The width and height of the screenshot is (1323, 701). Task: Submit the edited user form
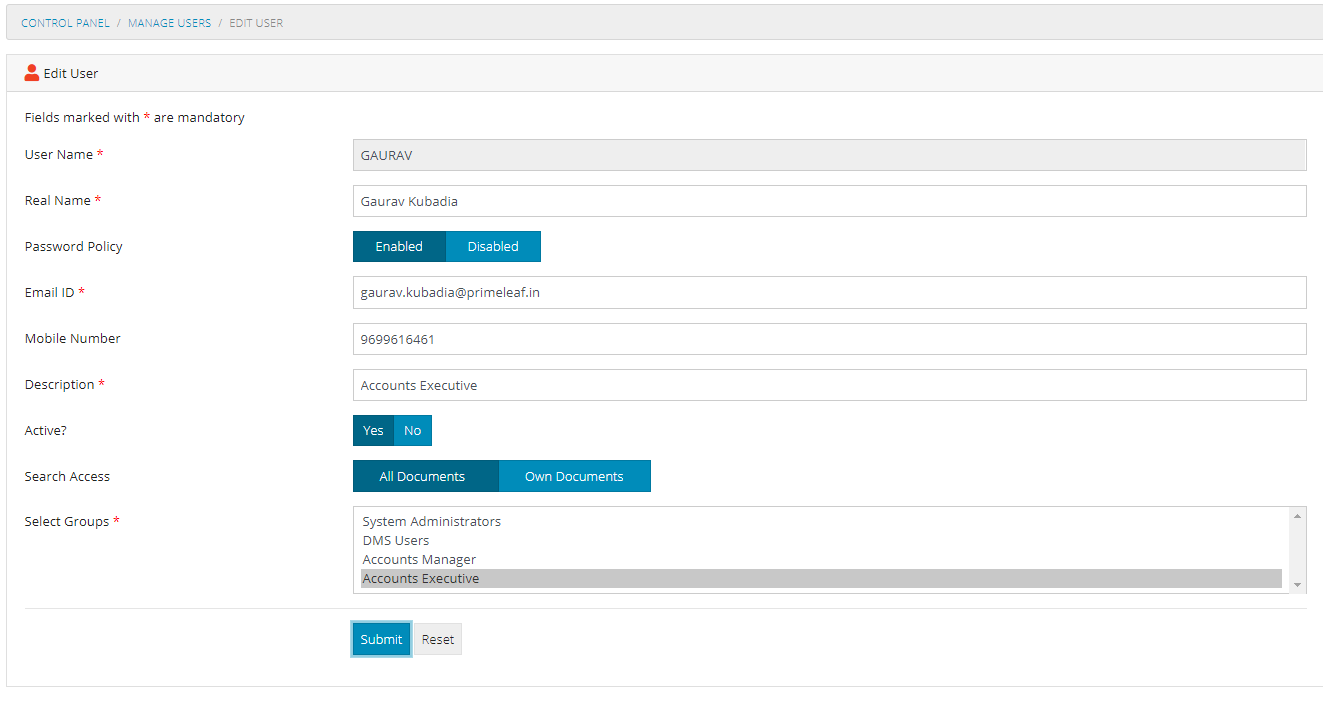(x=380, y=638)
